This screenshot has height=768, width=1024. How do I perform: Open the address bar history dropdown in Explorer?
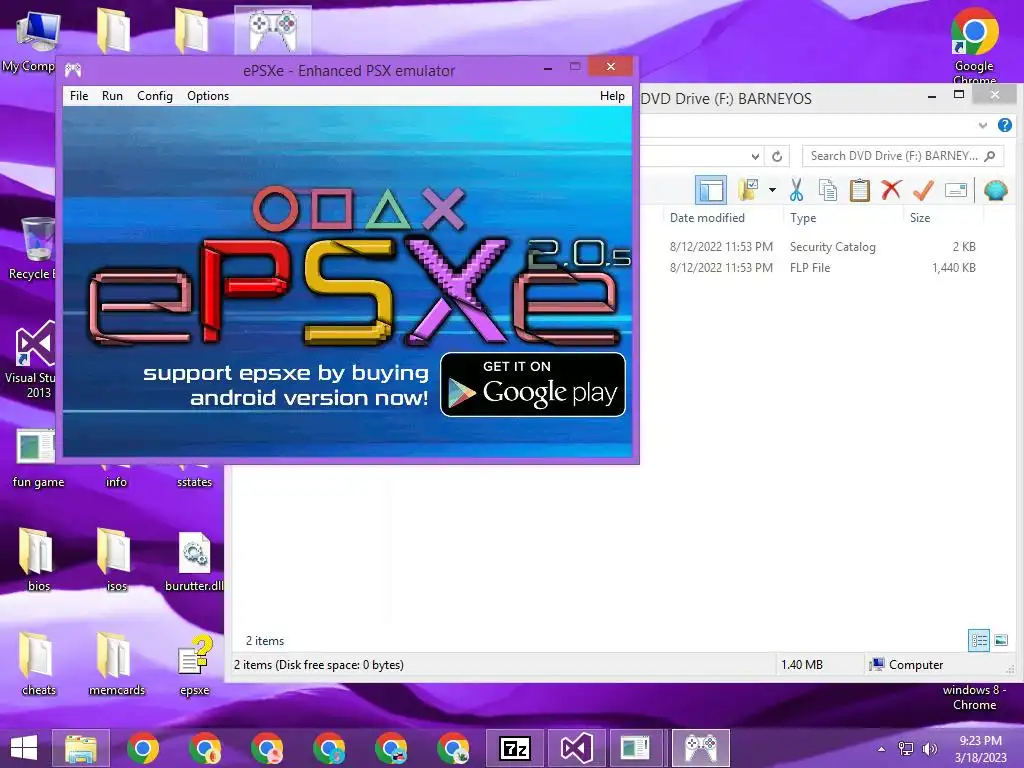pos(755,156)
